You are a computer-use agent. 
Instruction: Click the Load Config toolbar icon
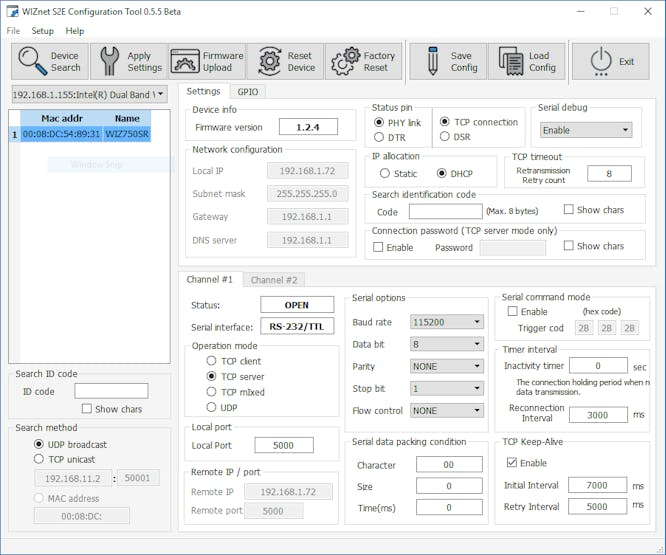(x=509, y=62)
